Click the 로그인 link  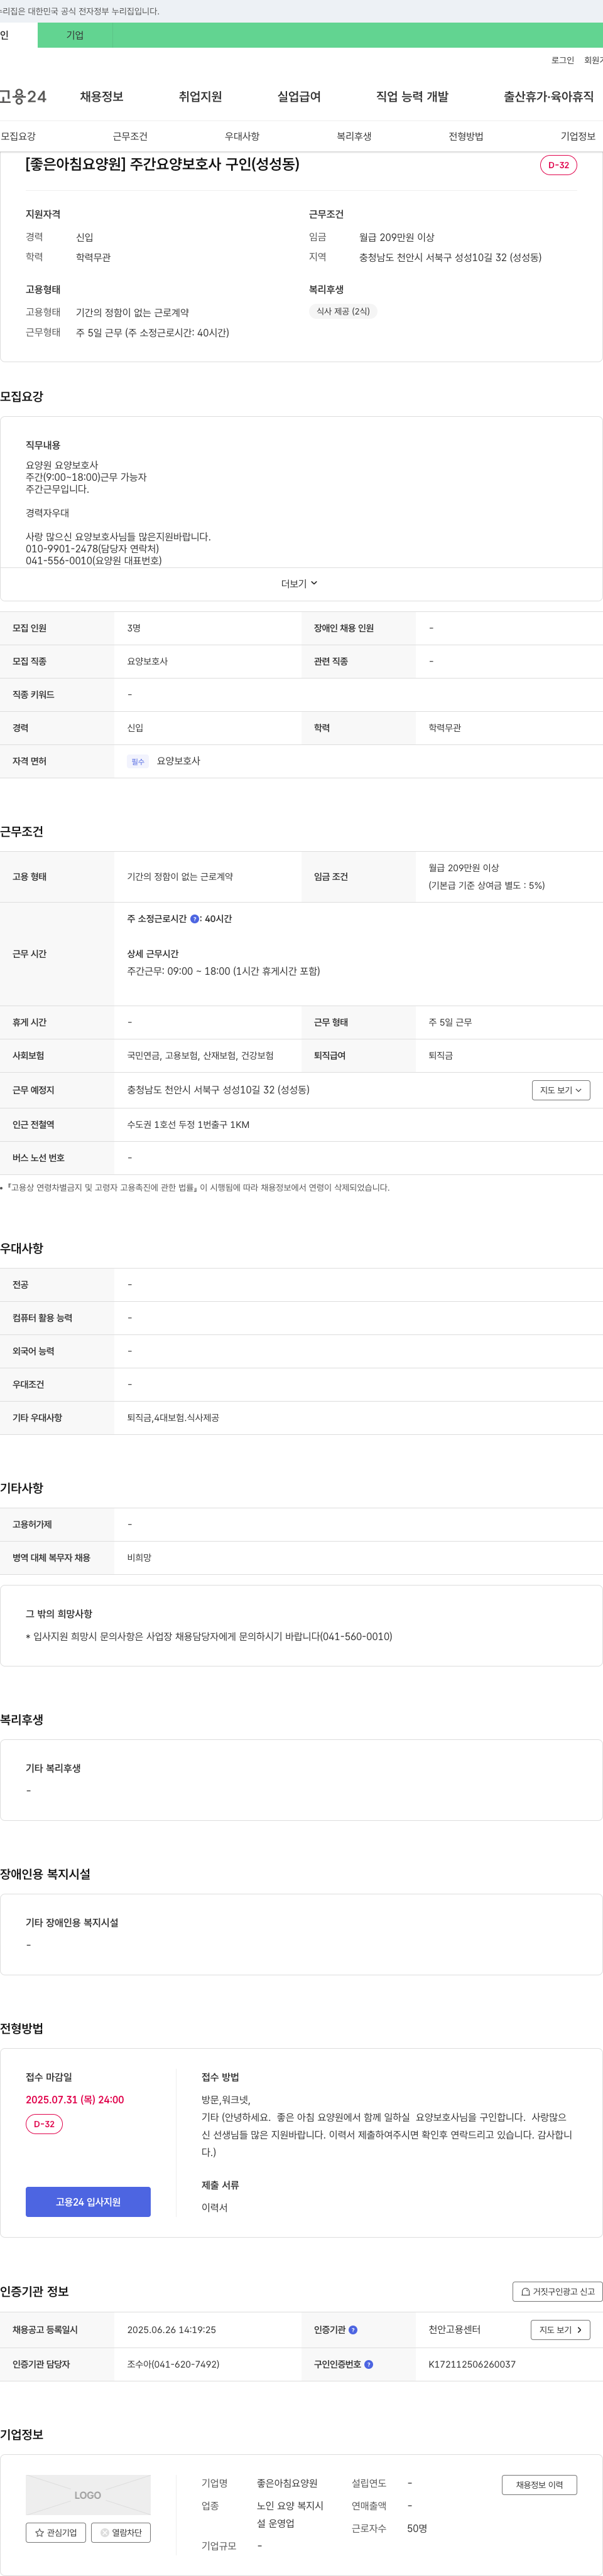562,60
